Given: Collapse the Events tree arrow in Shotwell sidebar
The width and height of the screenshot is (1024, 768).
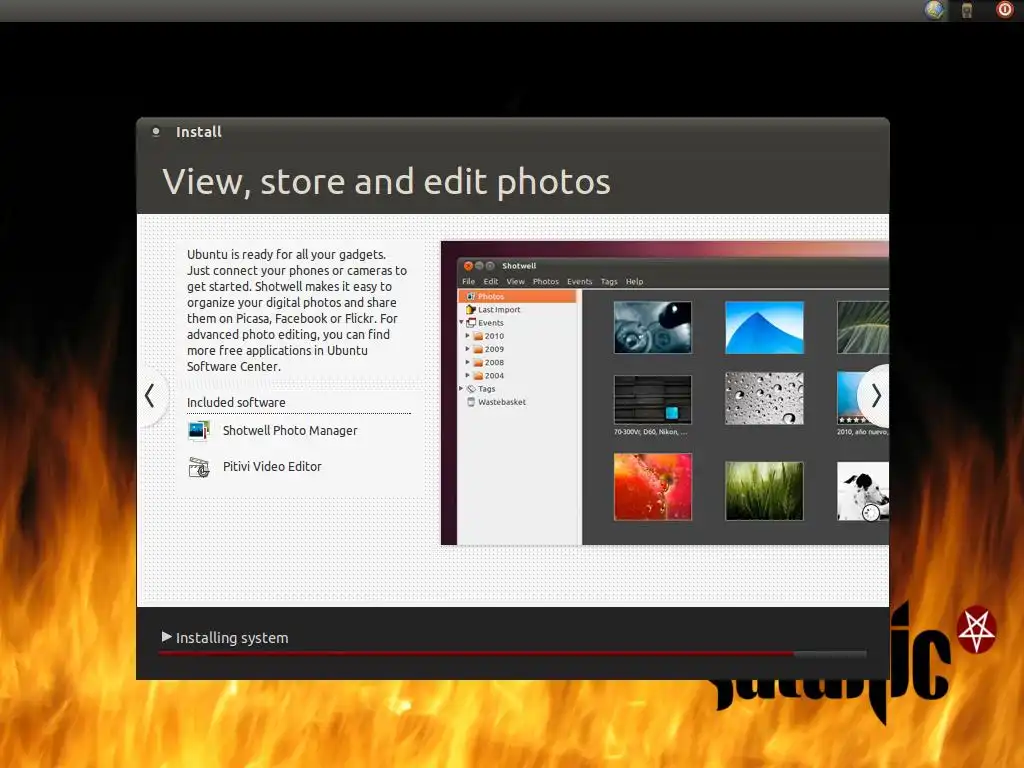Looking at the screenshot, I should (x=461, y=323).
